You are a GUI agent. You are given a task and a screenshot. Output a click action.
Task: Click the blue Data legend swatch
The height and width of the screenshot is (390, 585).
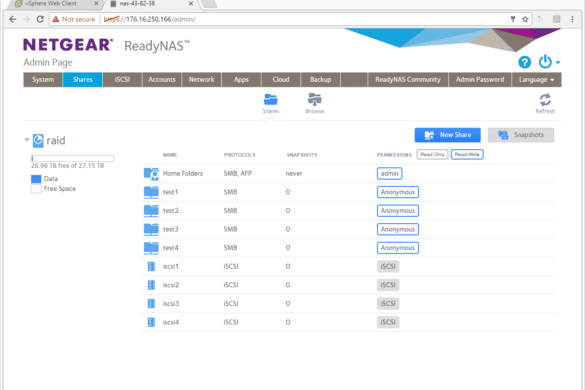click(36, 179)
